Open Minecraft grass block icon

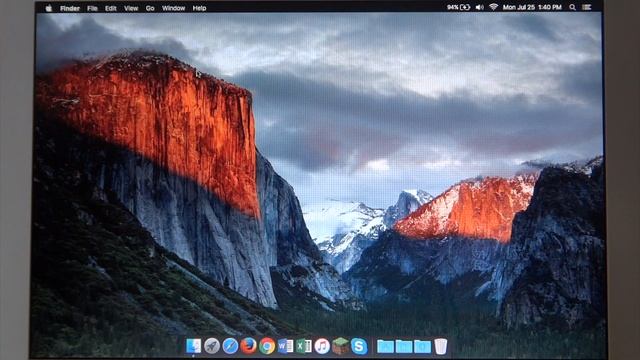[340, 346]
